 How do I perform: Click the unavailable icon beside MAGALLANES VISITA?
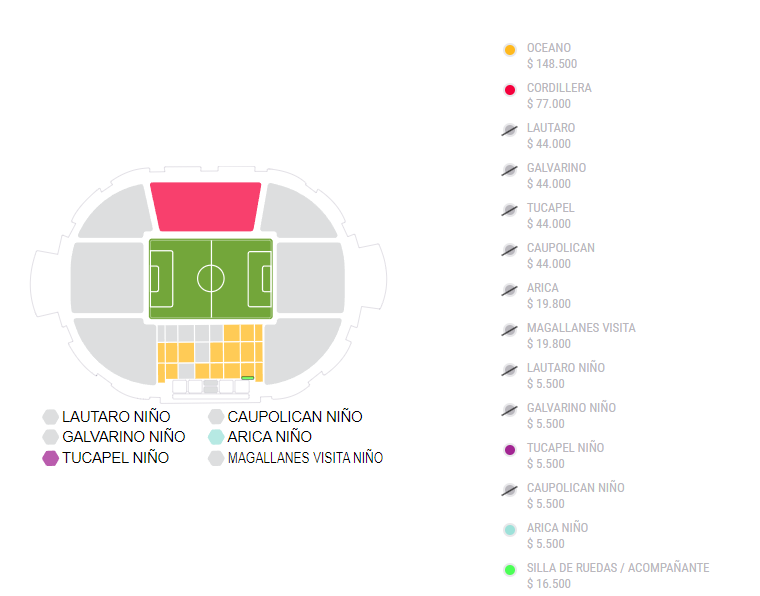click(x=510, y=330)
